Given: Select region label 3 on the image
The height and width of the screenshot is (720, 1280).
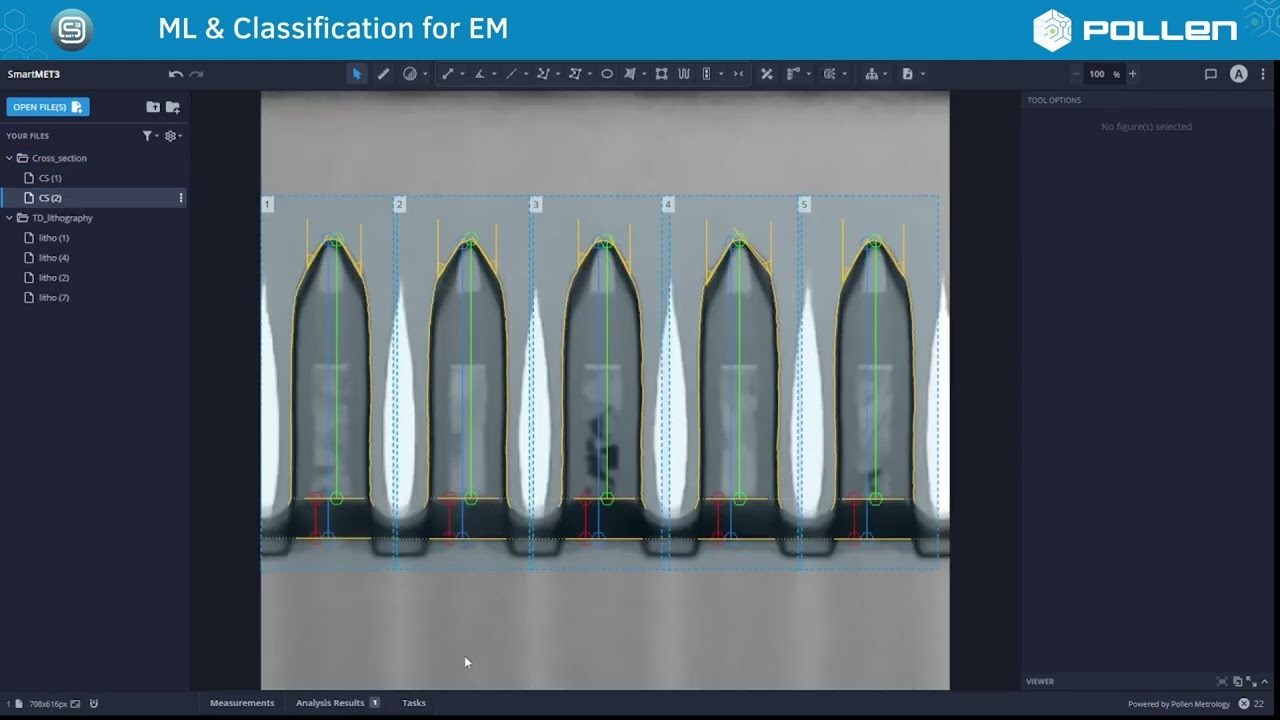Looking at the screenshot, I should point(535,204).
